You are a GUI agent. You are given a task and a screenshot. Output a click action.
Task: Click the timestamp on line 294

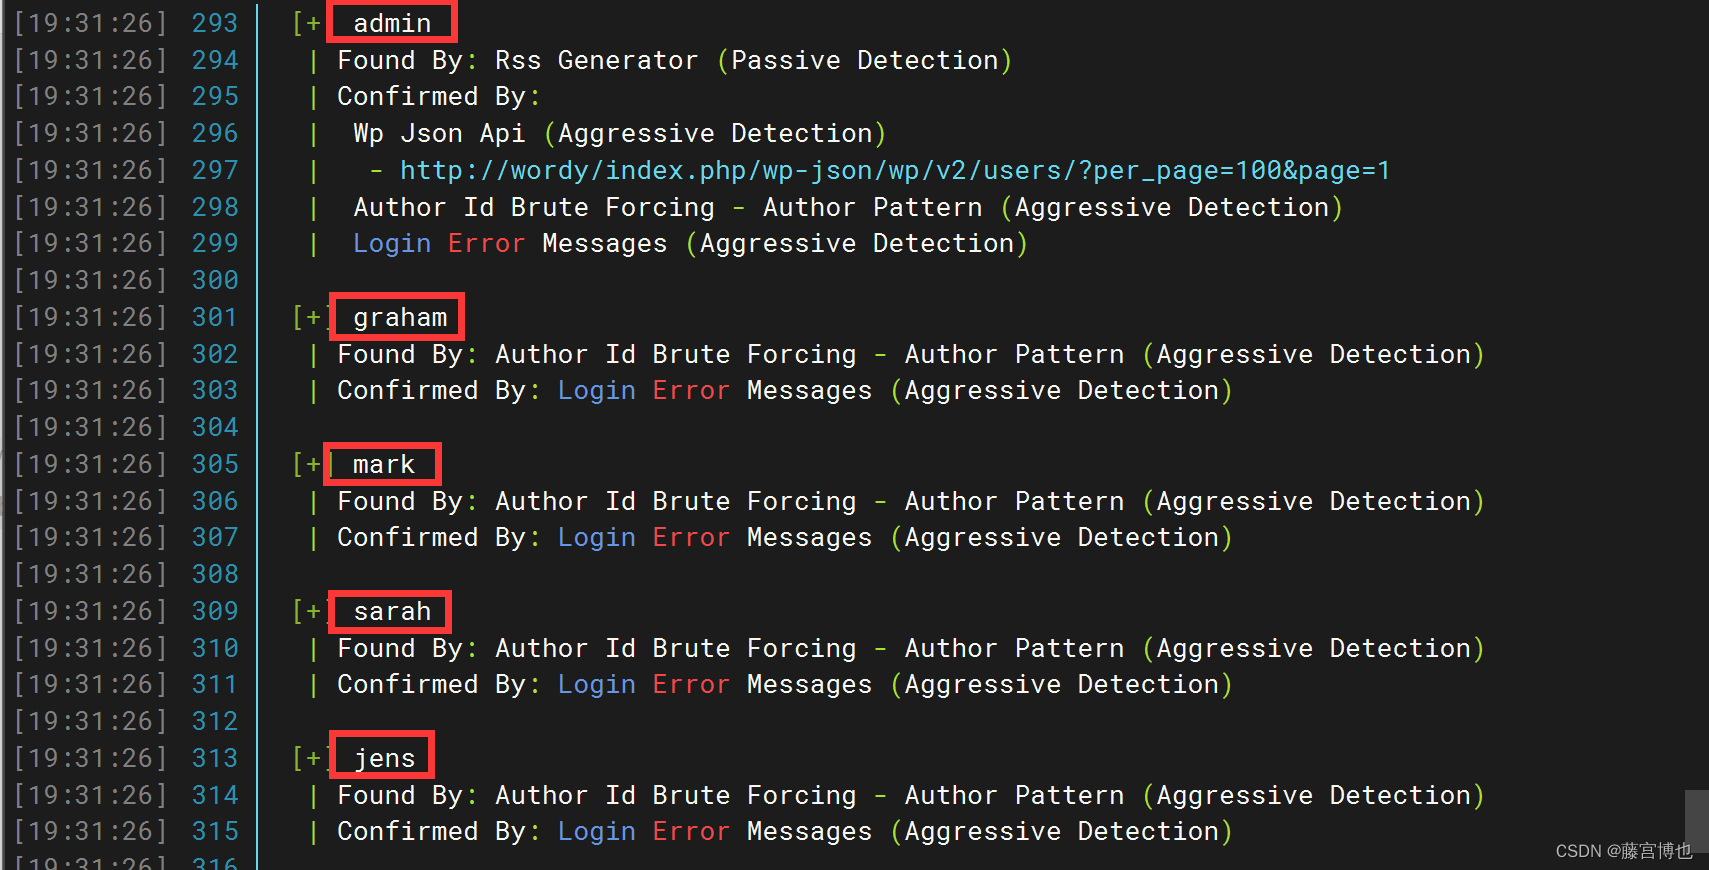pyautogui.click(x=90, y=60)
